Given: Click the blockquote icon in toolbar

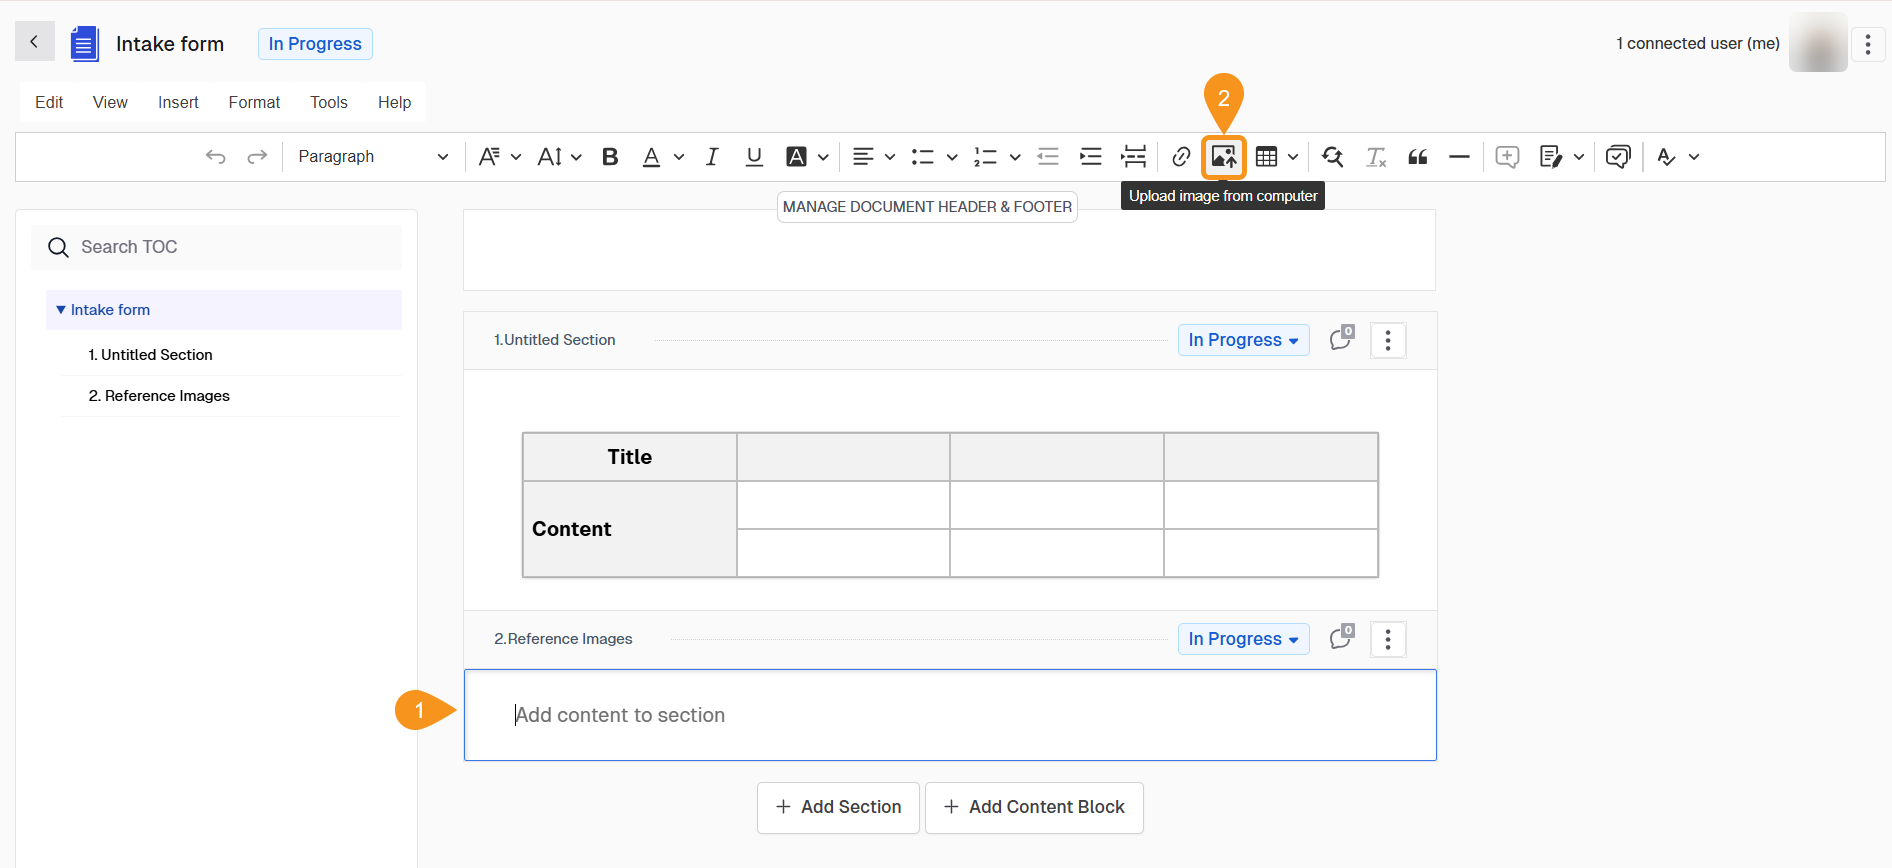Looking at the screenshot, I should click(x=1417, y=157).
